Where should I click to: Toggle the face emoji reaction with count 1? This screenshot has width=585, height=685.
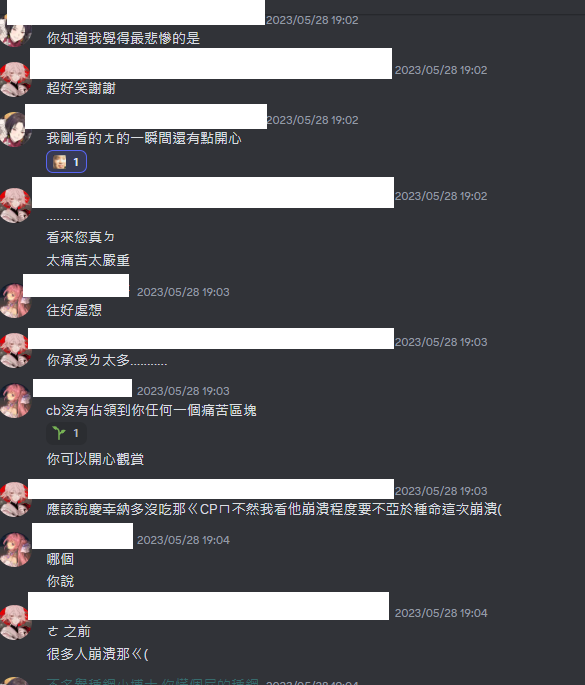(x=66, y=162)
